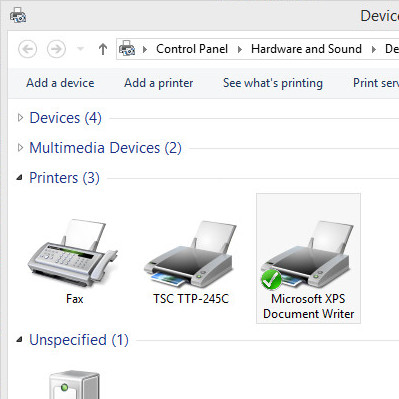Go back with the Back arrow button
Image resolution: width=399 pixels, height=399 pixels.
point(27,49)
